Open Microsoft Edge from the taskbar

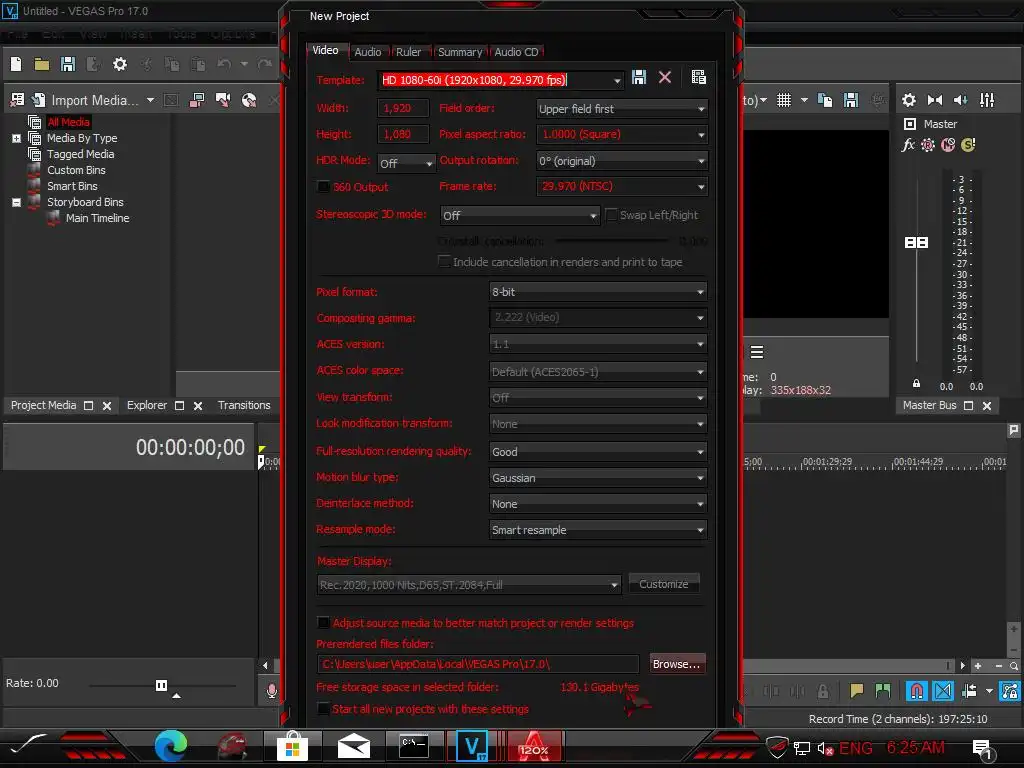[x=171, y=746]
